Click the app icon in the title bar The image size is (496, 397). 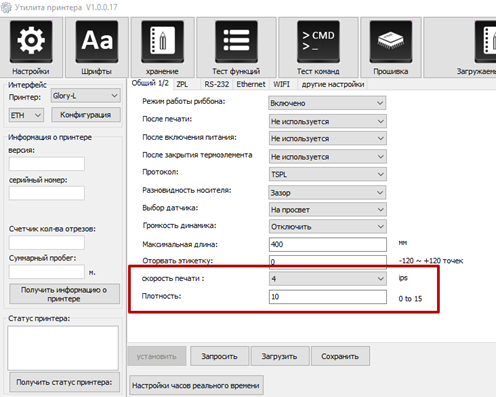(6, 7)
